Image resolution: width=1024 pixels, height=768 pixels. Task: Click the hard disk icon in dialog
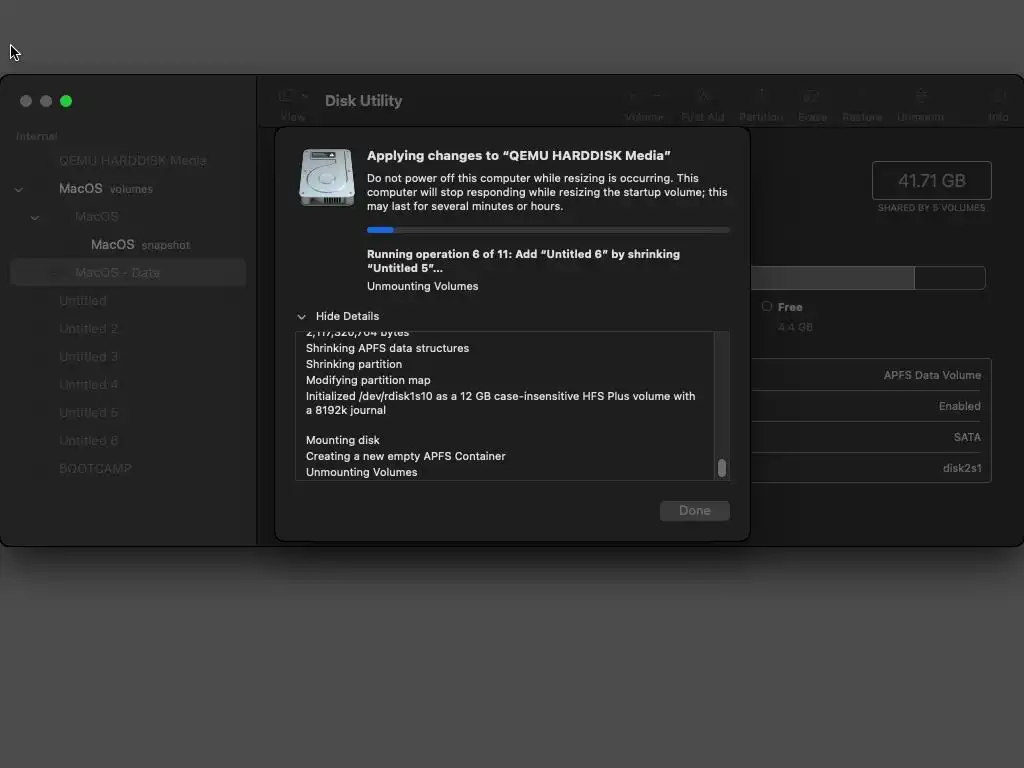[x=327, y=177]
